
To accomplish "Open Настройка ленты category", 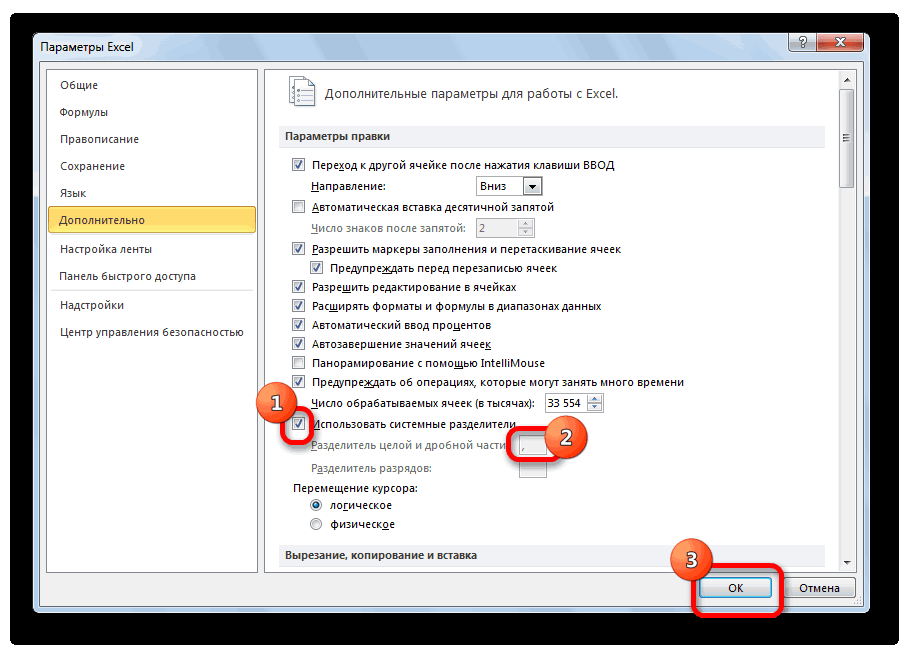I will (x=106, y=249).
